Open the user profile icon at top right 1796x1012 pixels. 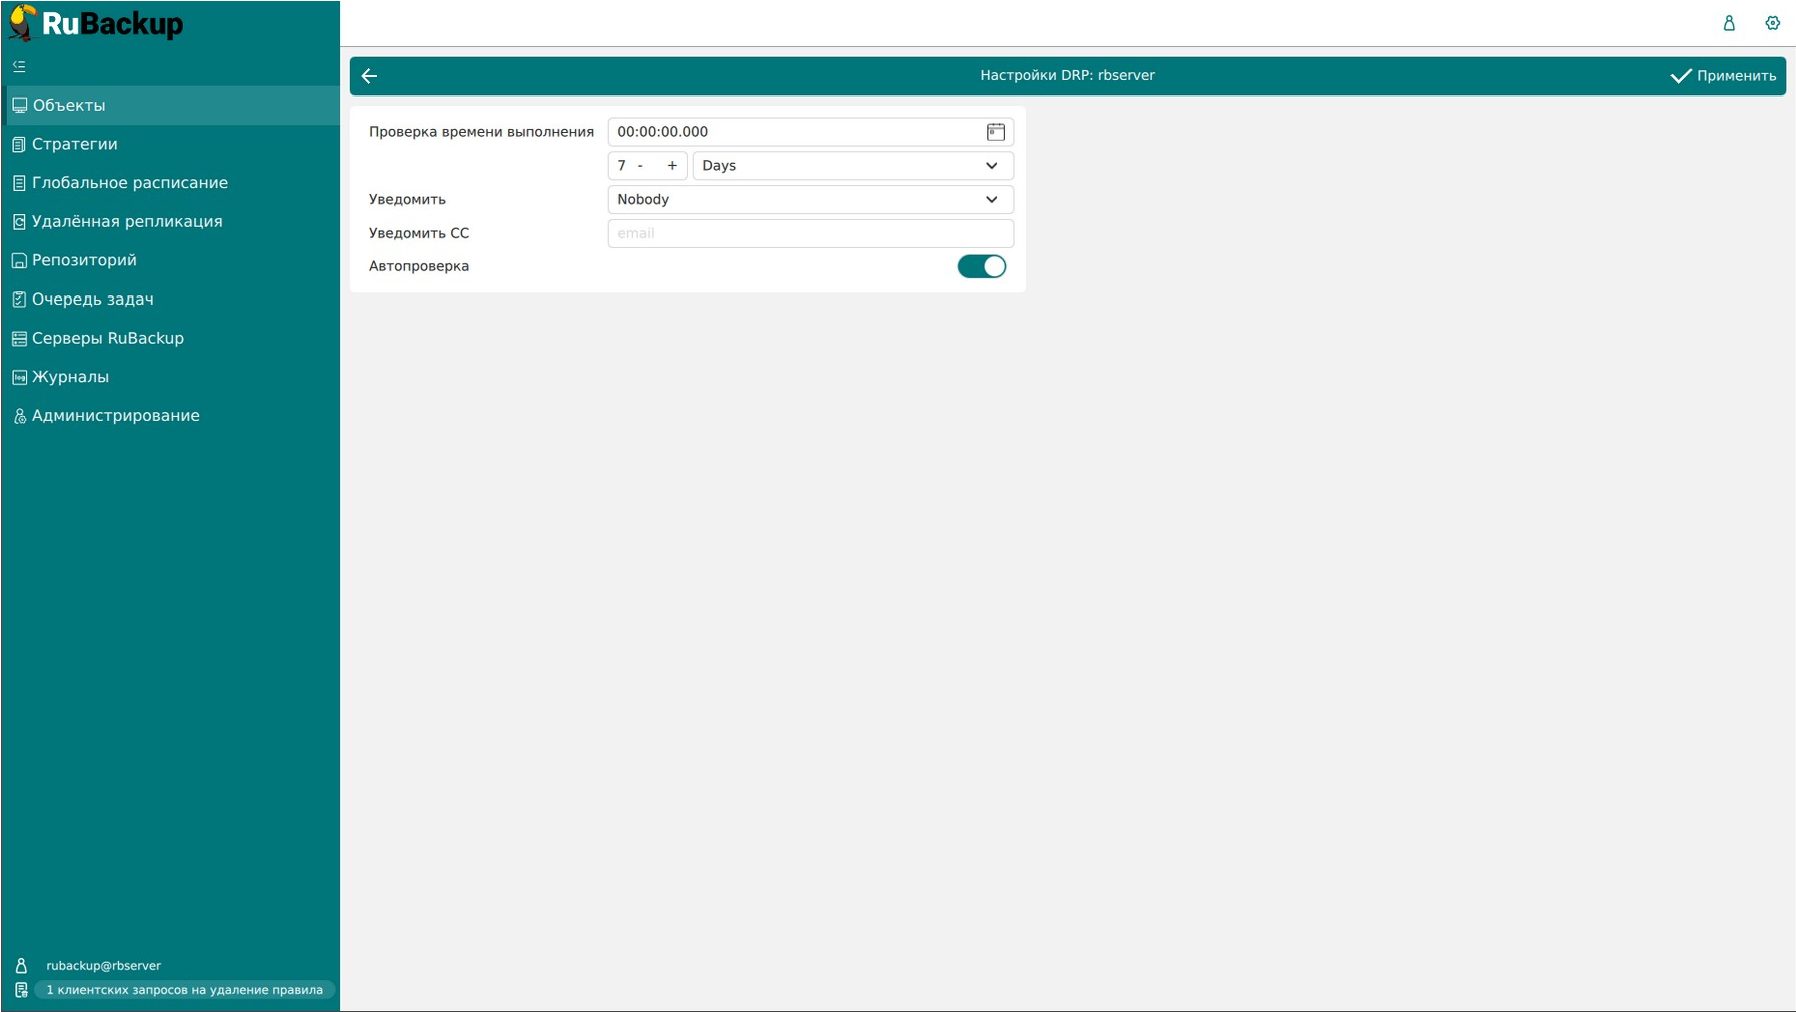click(1728, 23)
